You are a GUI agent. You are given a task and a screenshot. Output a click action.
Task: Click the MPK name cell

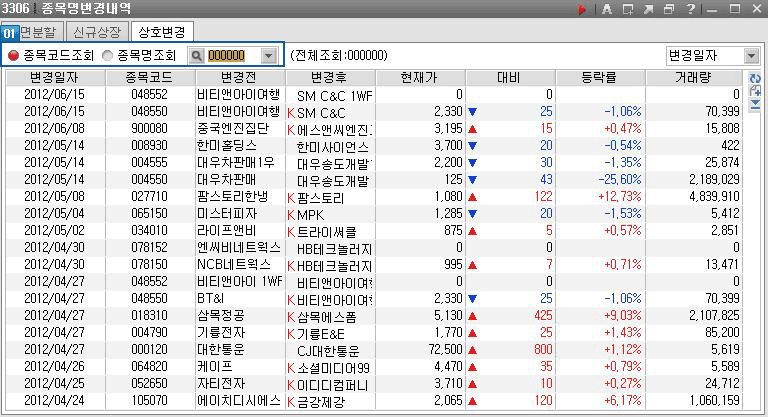click(330, 214)
